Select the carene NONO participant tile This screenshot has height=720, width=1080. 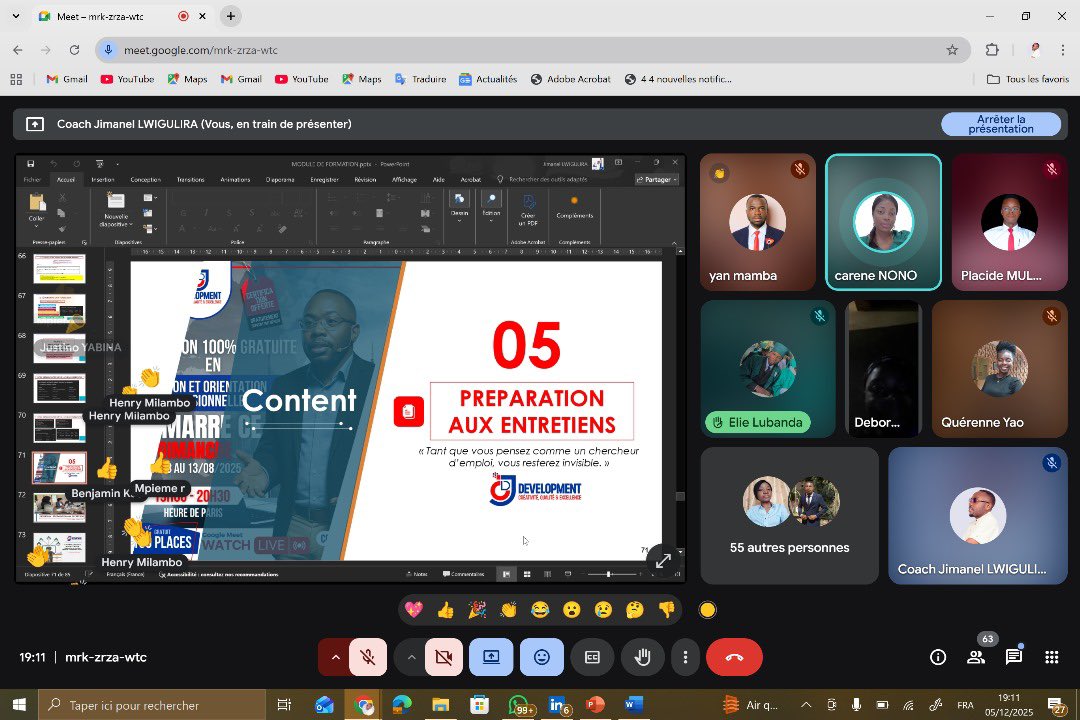[883, 222]
